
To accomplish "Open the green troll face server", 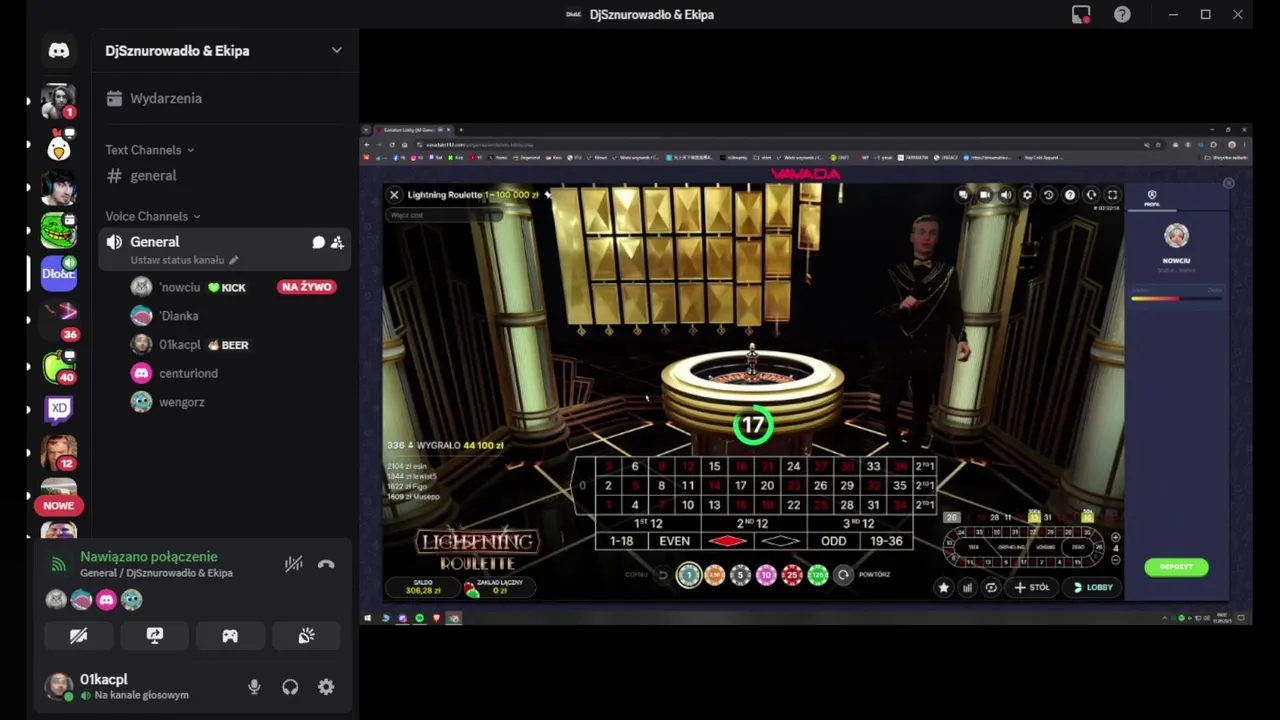I will (59, 231).
